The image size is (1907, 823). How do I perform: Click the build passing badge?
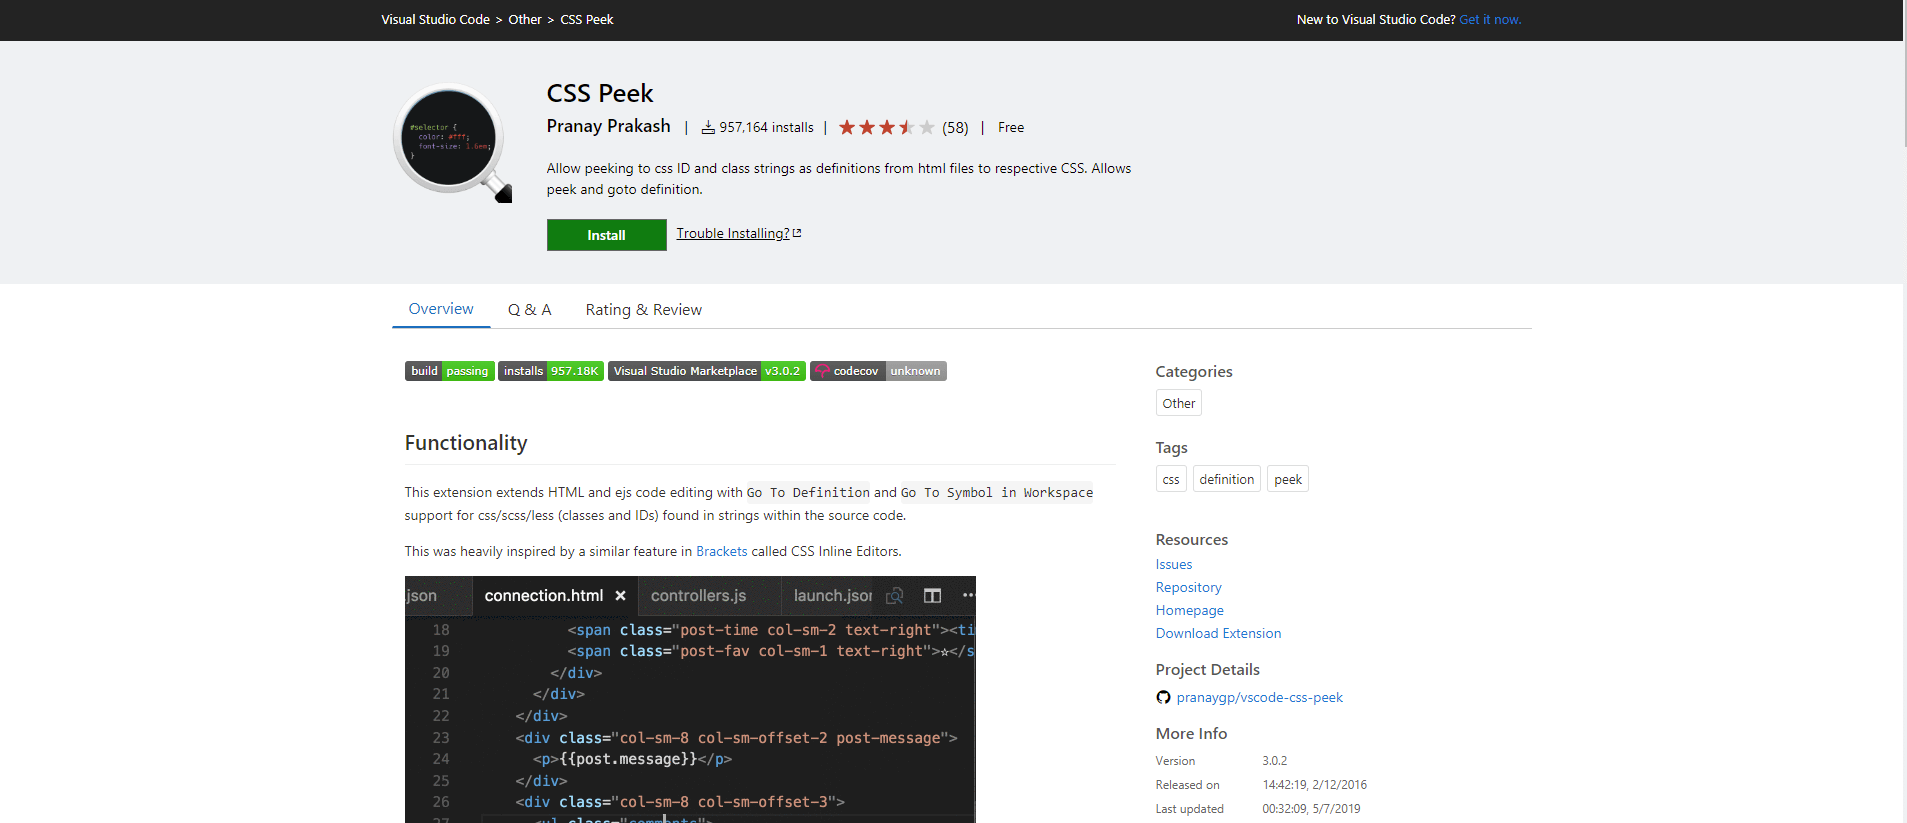[449, 371]
